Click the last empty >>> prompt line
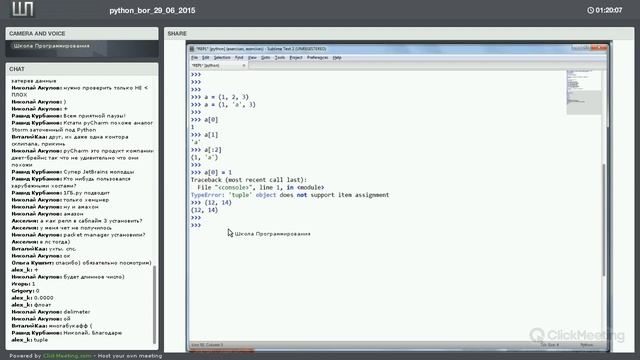Image resolution: width=640 pixels, height=360 pixels. (196, 225)
